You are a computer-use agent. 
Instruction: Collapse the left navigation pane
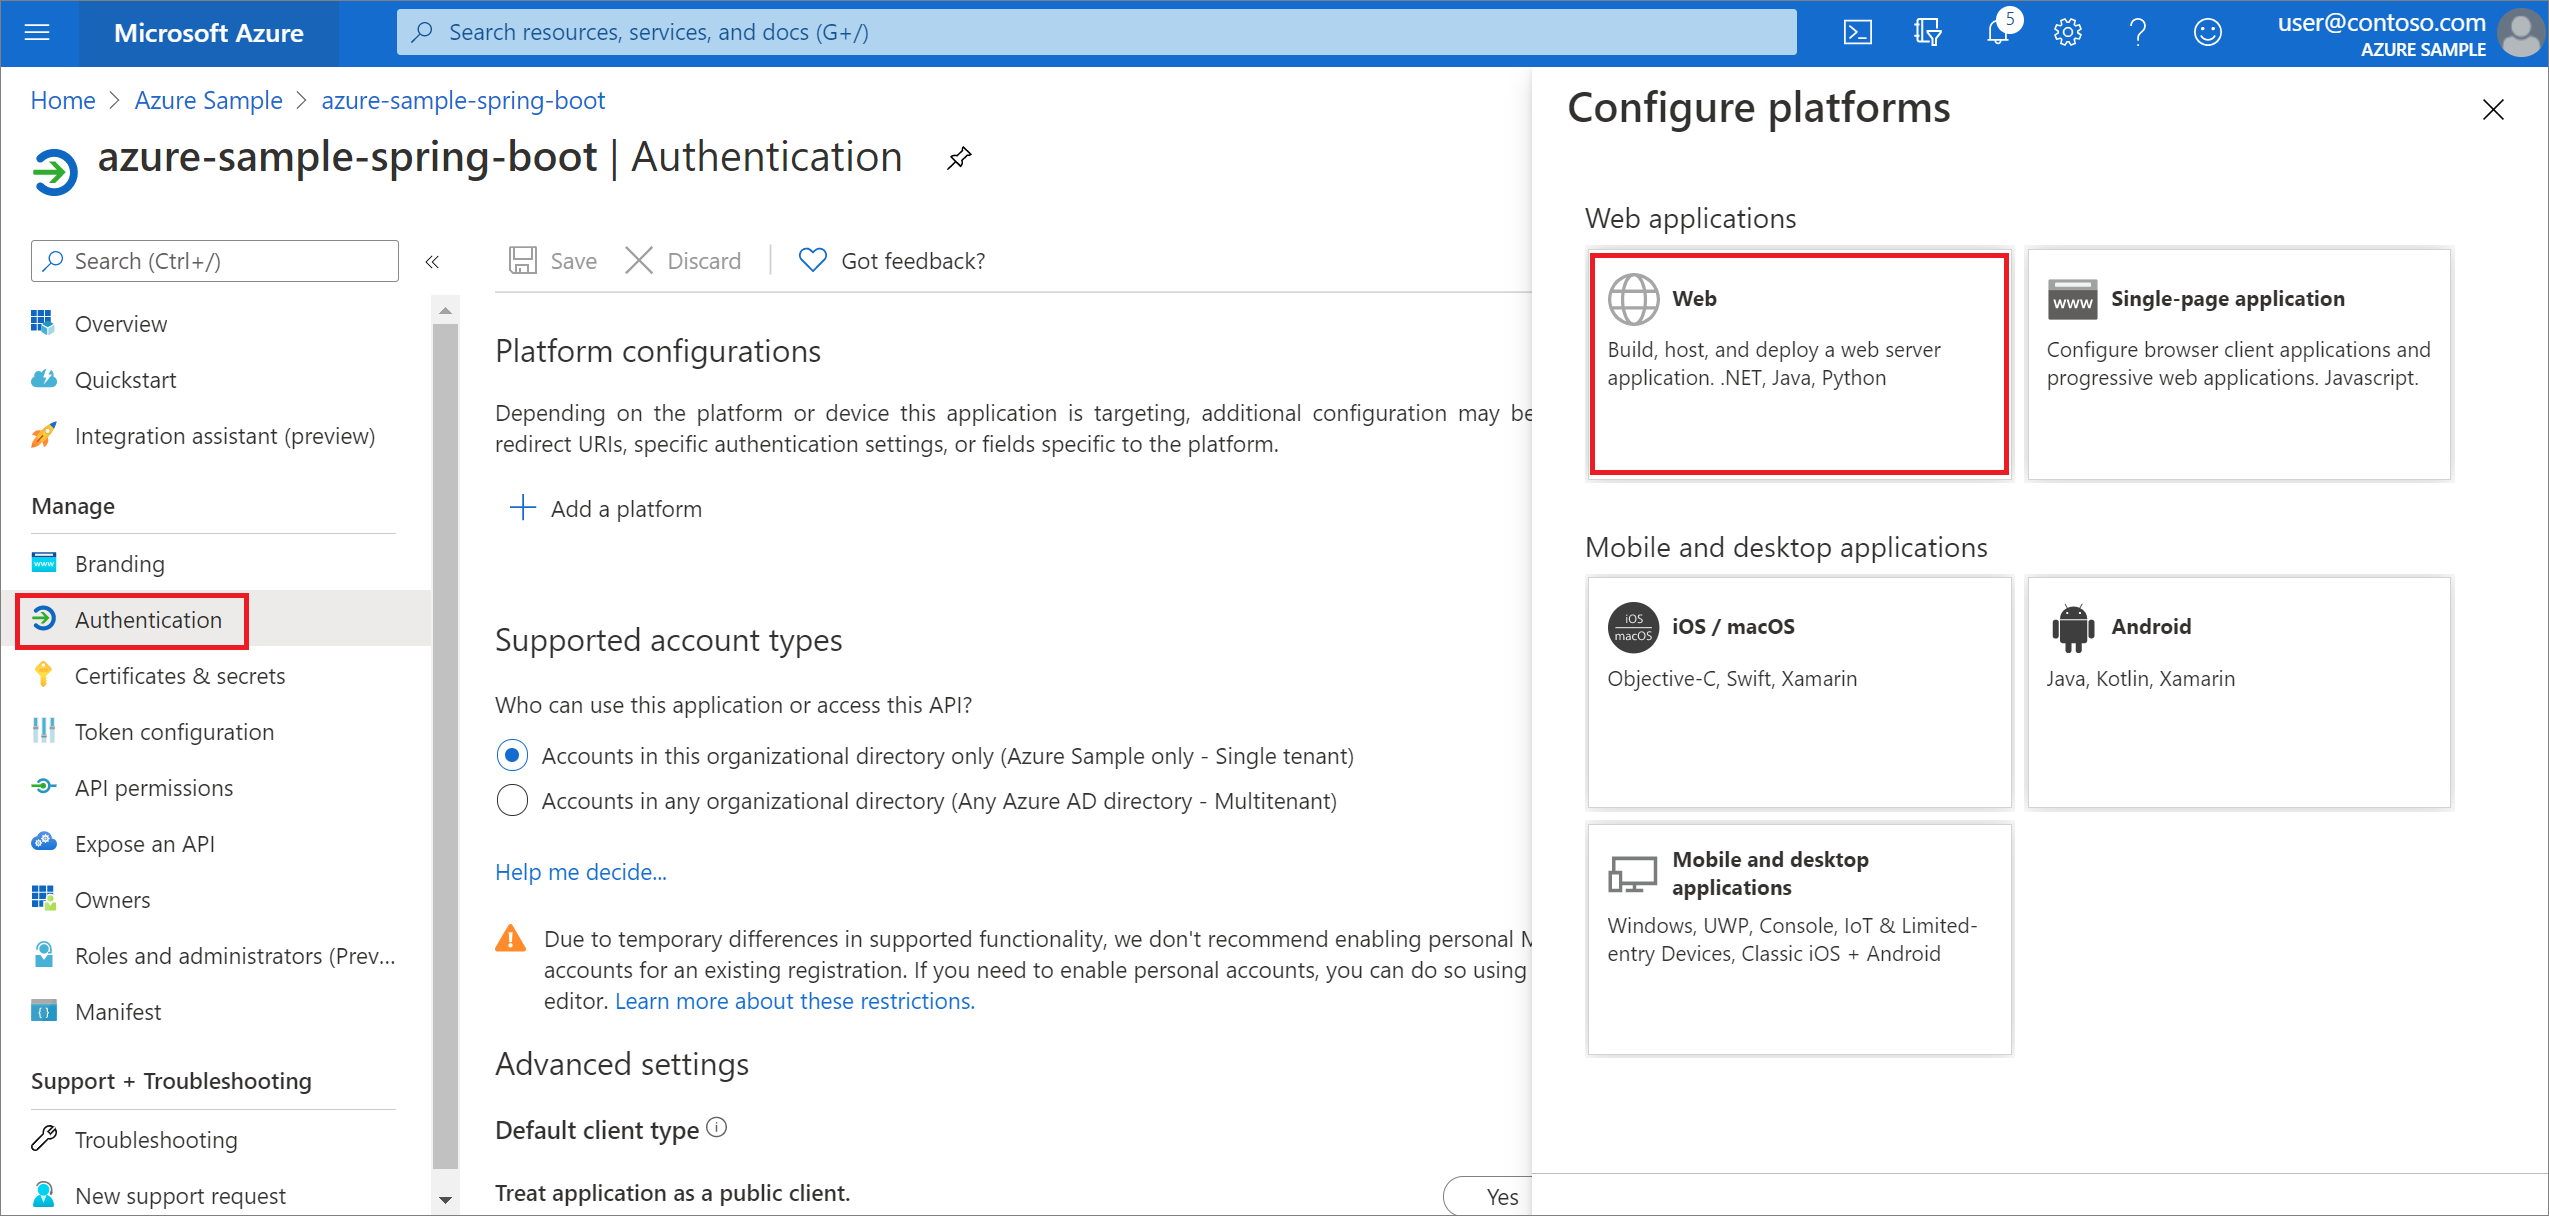[433, 261]
